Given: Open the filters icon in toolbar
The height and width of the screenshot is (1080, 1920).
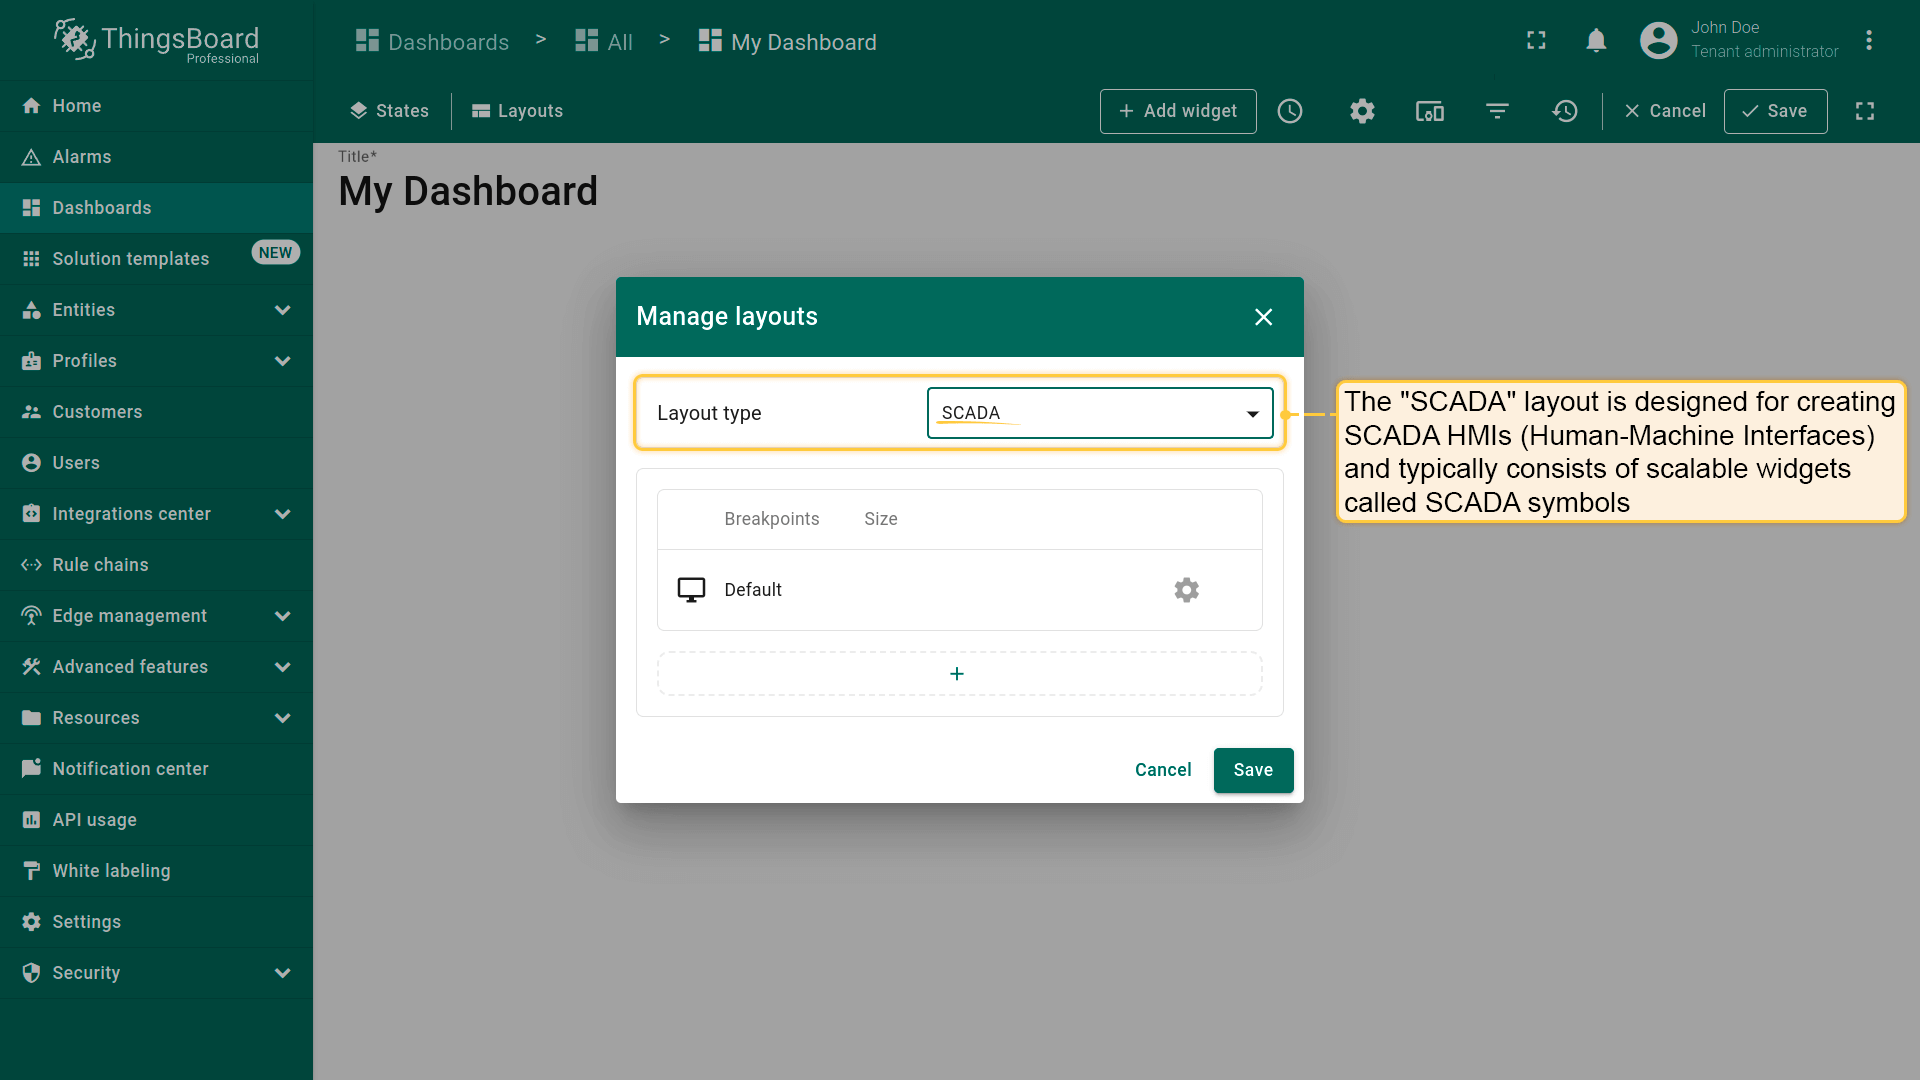Looking at the screenshot, I should (x=1497, y=111).
